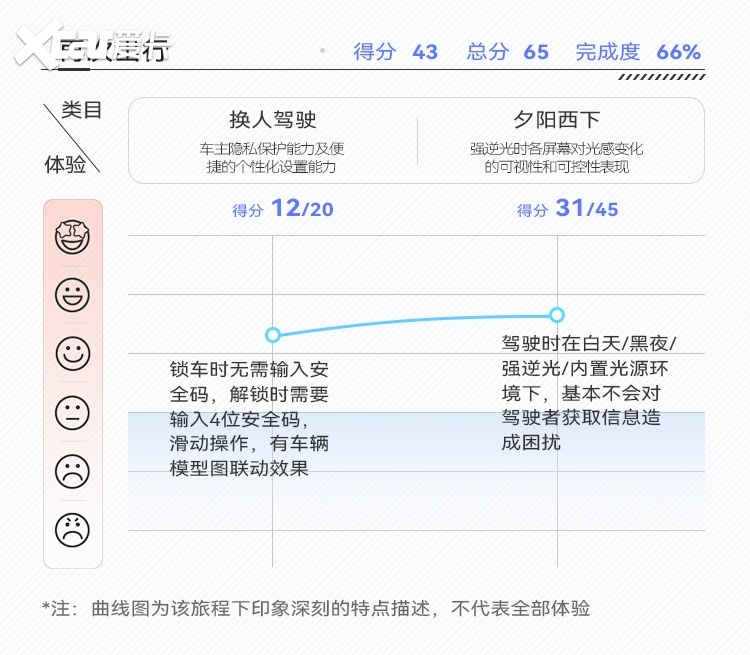The height and width of the screenshot is (655, 750).
Task: Click the small gray dot near header
Action: coord(322,50)
